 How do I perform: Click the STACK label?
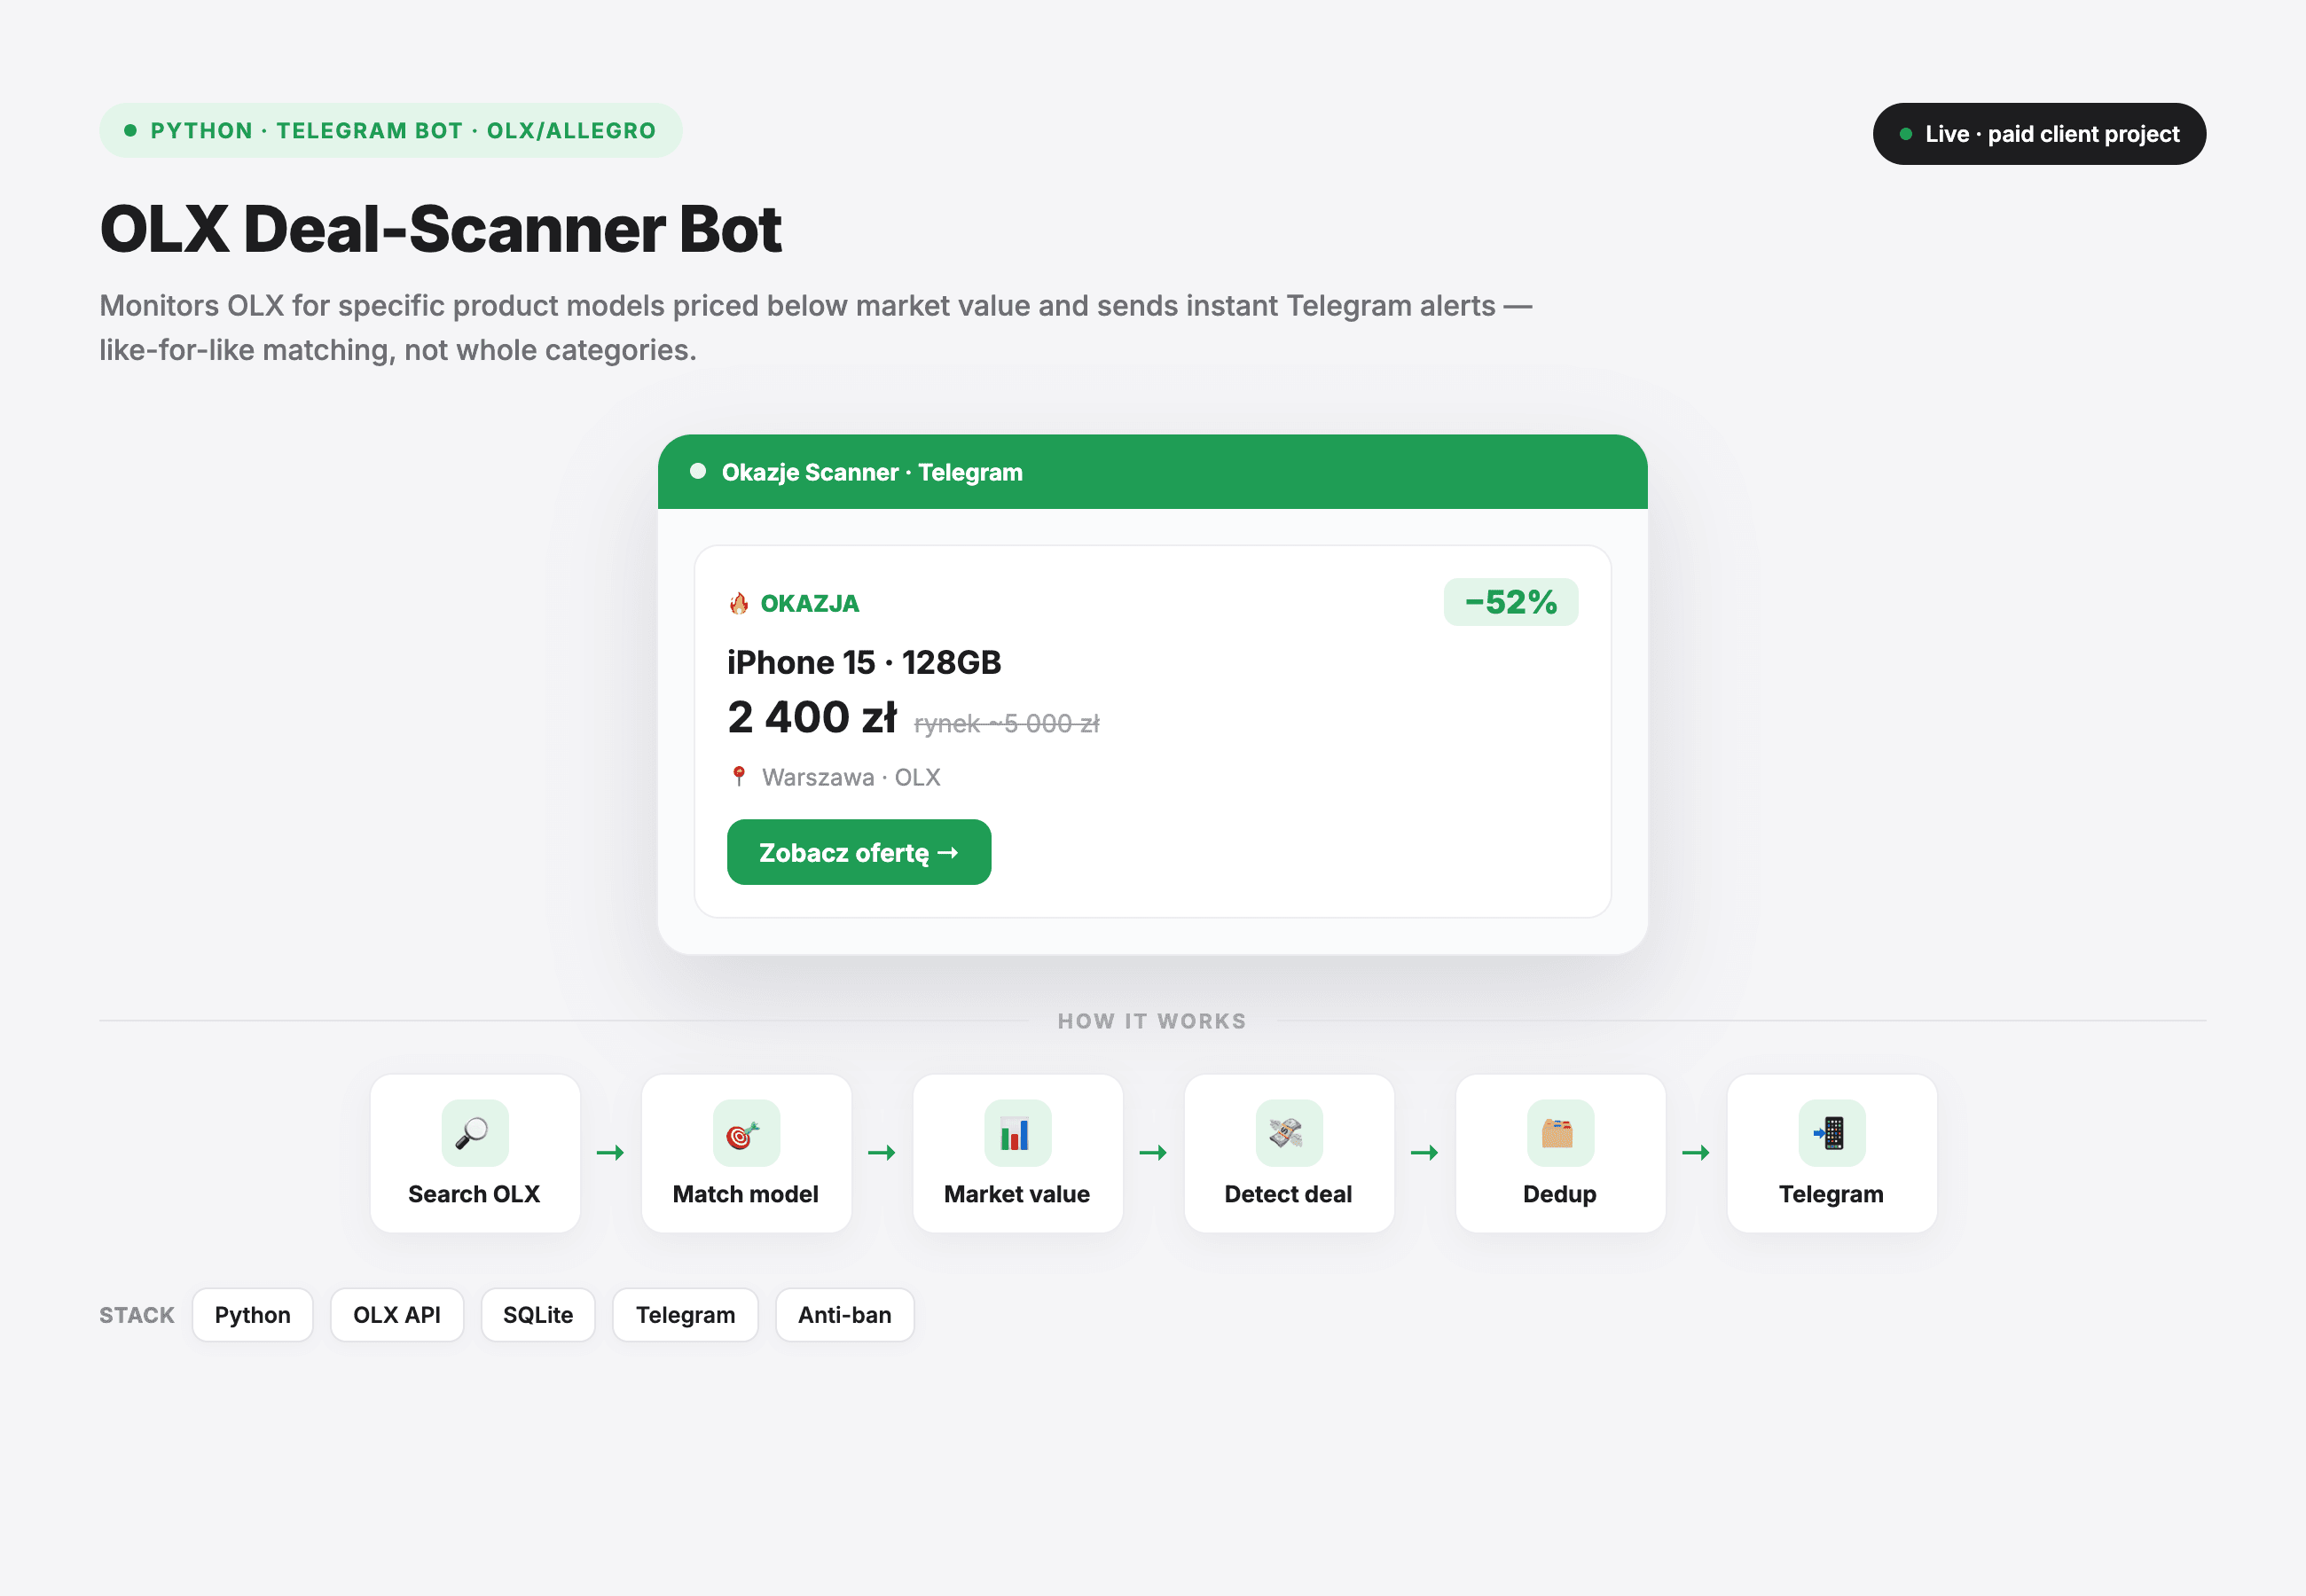tap(137, 1315)
